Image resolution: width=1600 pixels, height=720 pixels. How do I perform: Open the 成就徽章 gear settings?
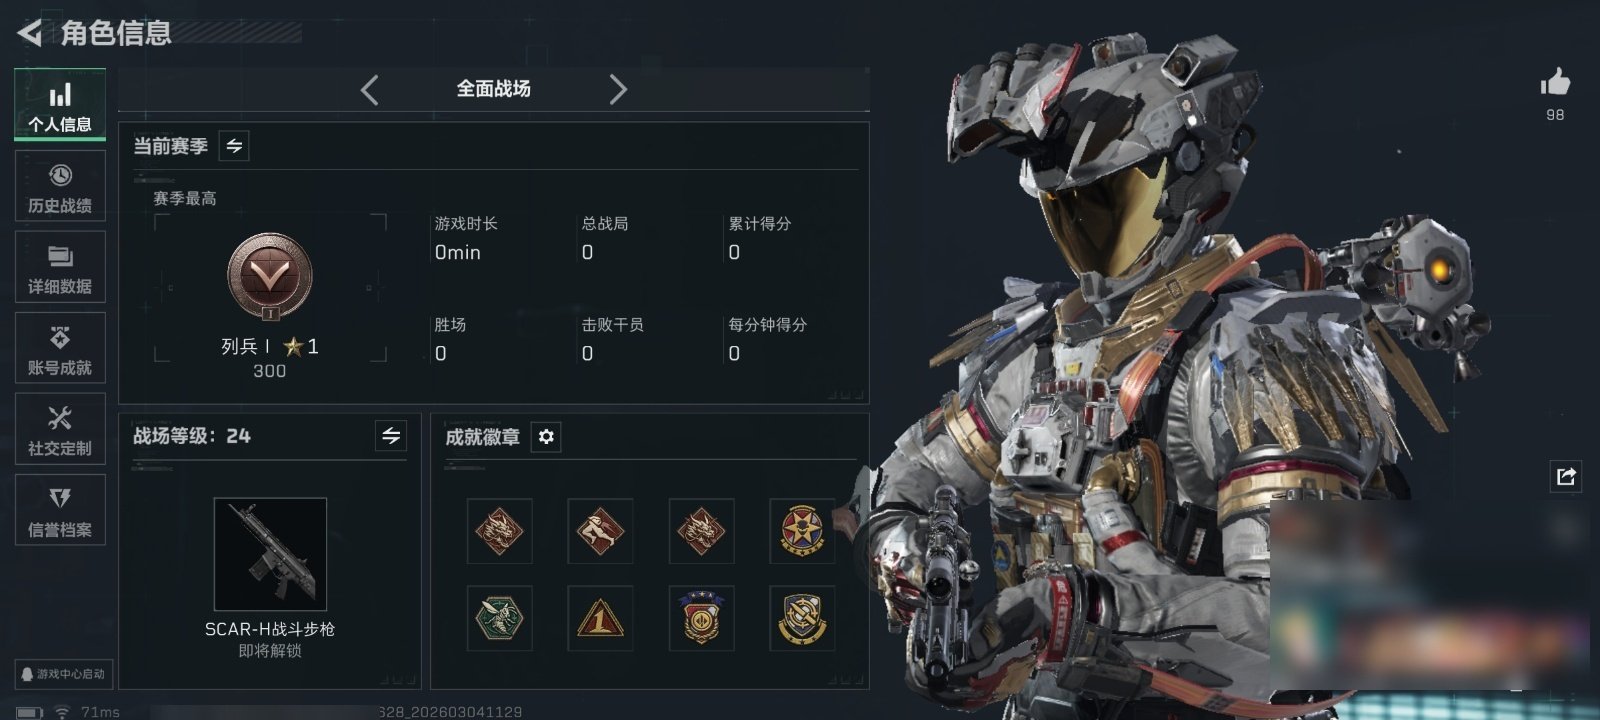pyautogui.click(x=546, y=437)
